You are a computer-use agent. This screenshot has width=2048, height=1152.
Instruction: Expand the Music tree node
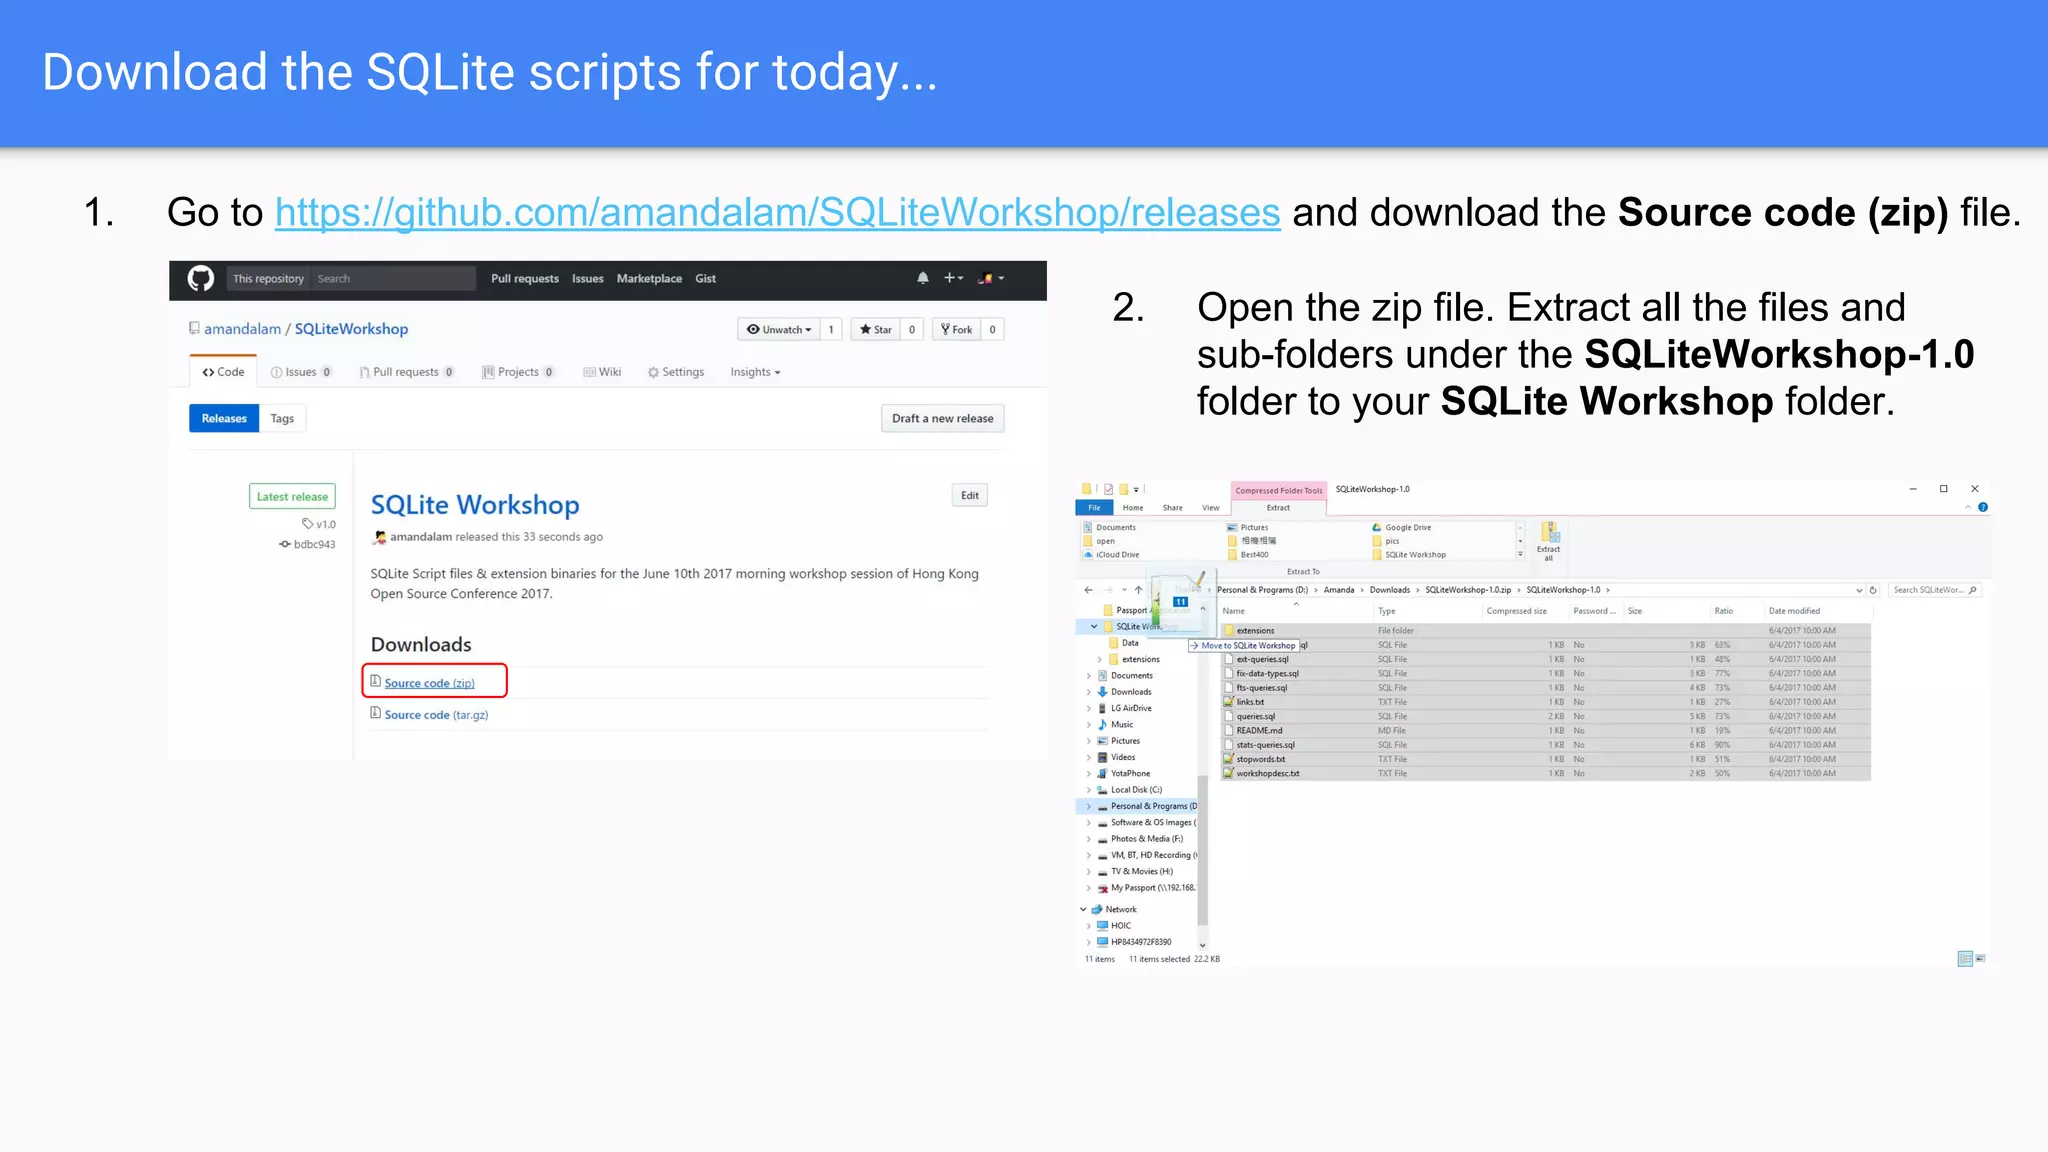click(x=1089, y=725)
